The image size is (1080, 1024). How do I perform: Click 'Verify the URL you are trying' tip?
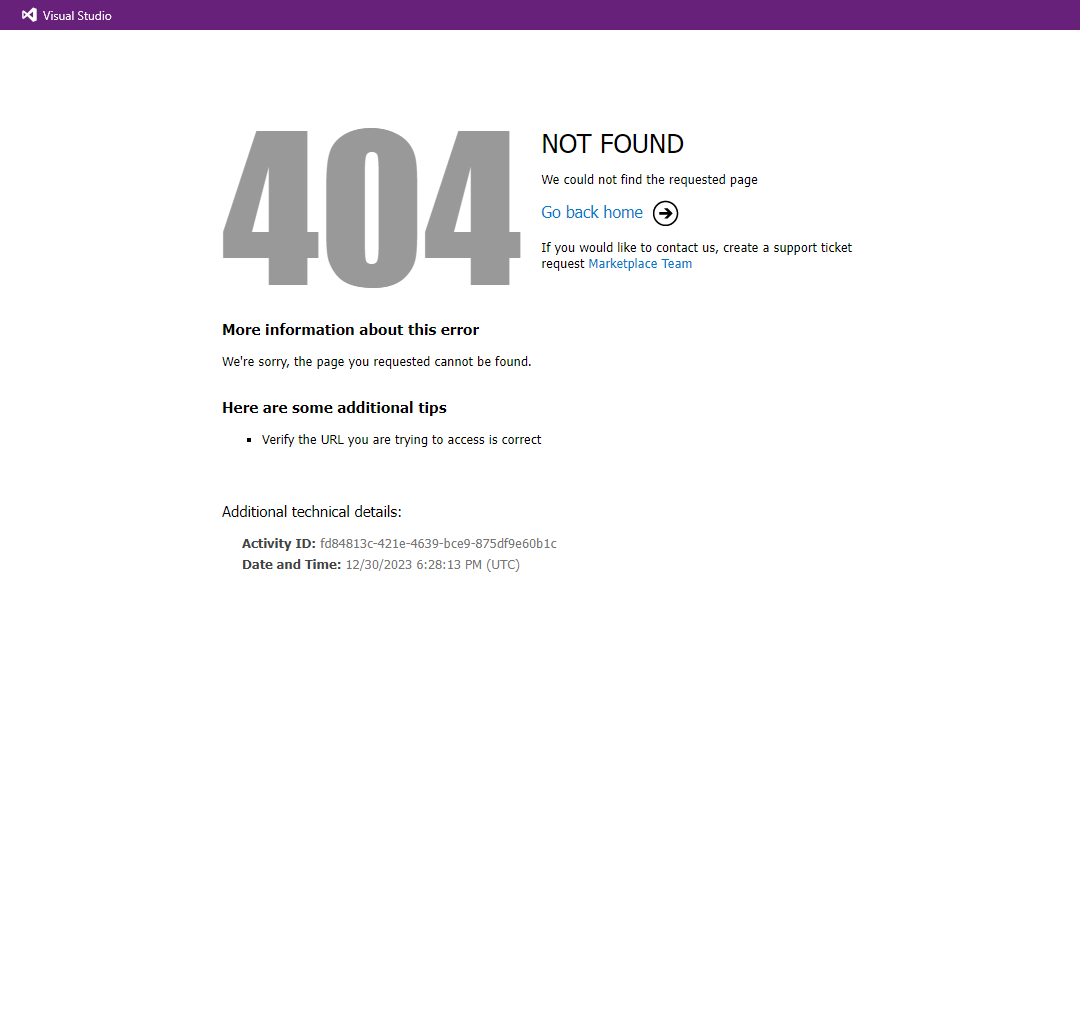point(402,439)
